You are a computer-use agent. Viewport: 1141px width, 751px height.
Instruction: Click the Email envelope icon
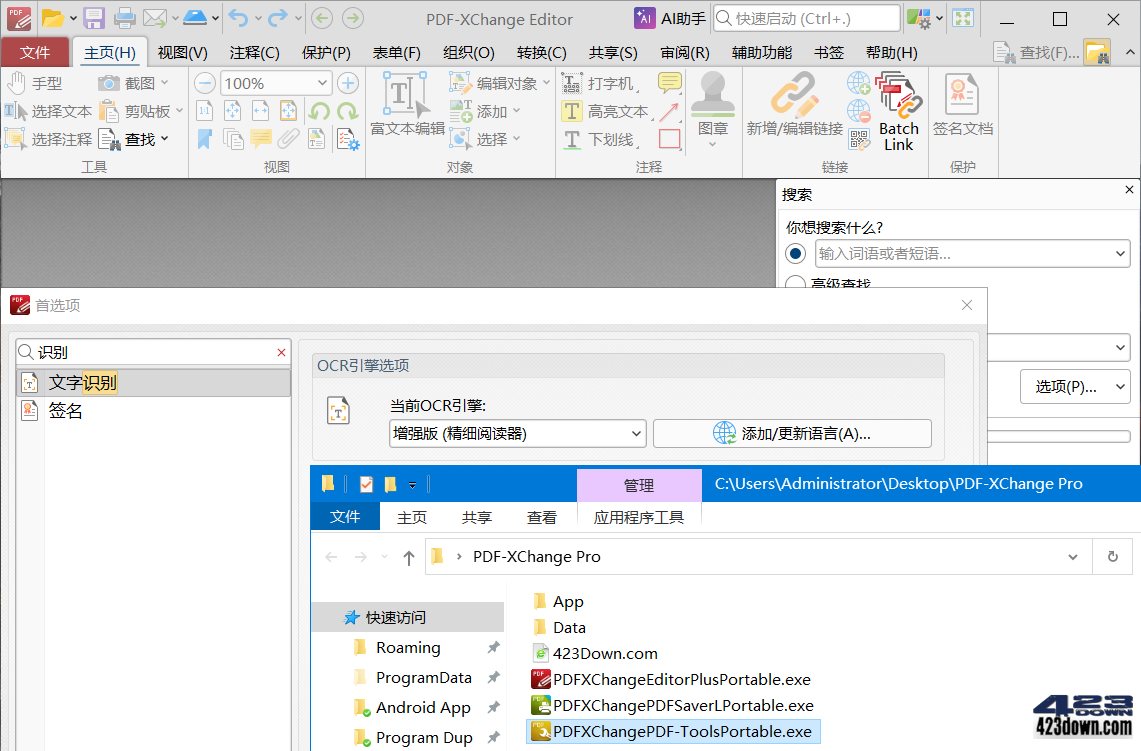coord(154,18)
